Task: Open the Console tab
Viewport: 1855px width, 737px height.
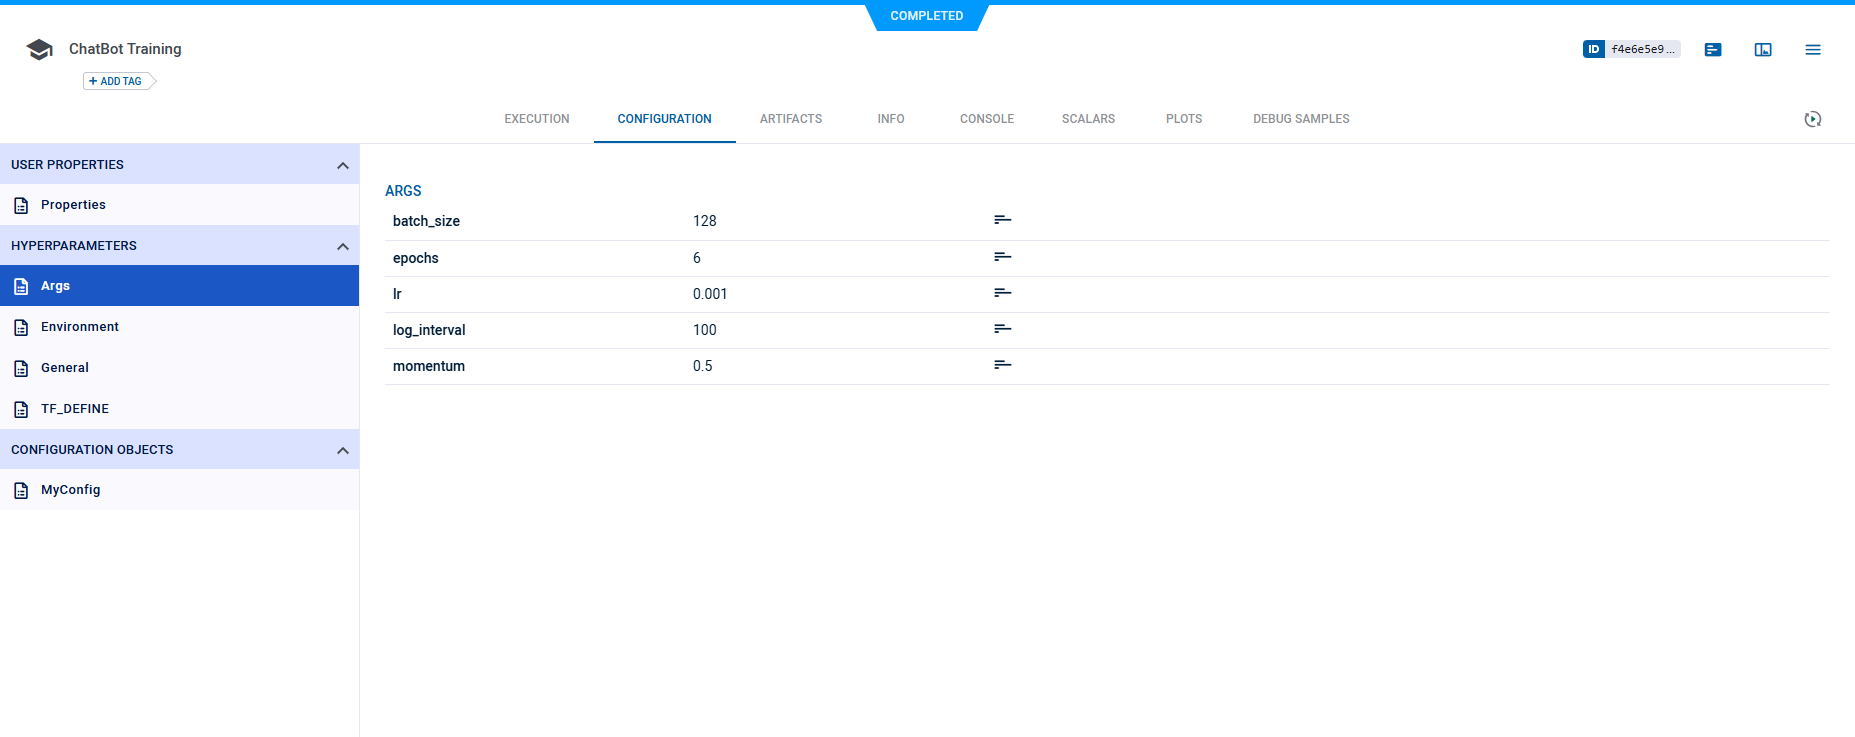Action: 987,119
